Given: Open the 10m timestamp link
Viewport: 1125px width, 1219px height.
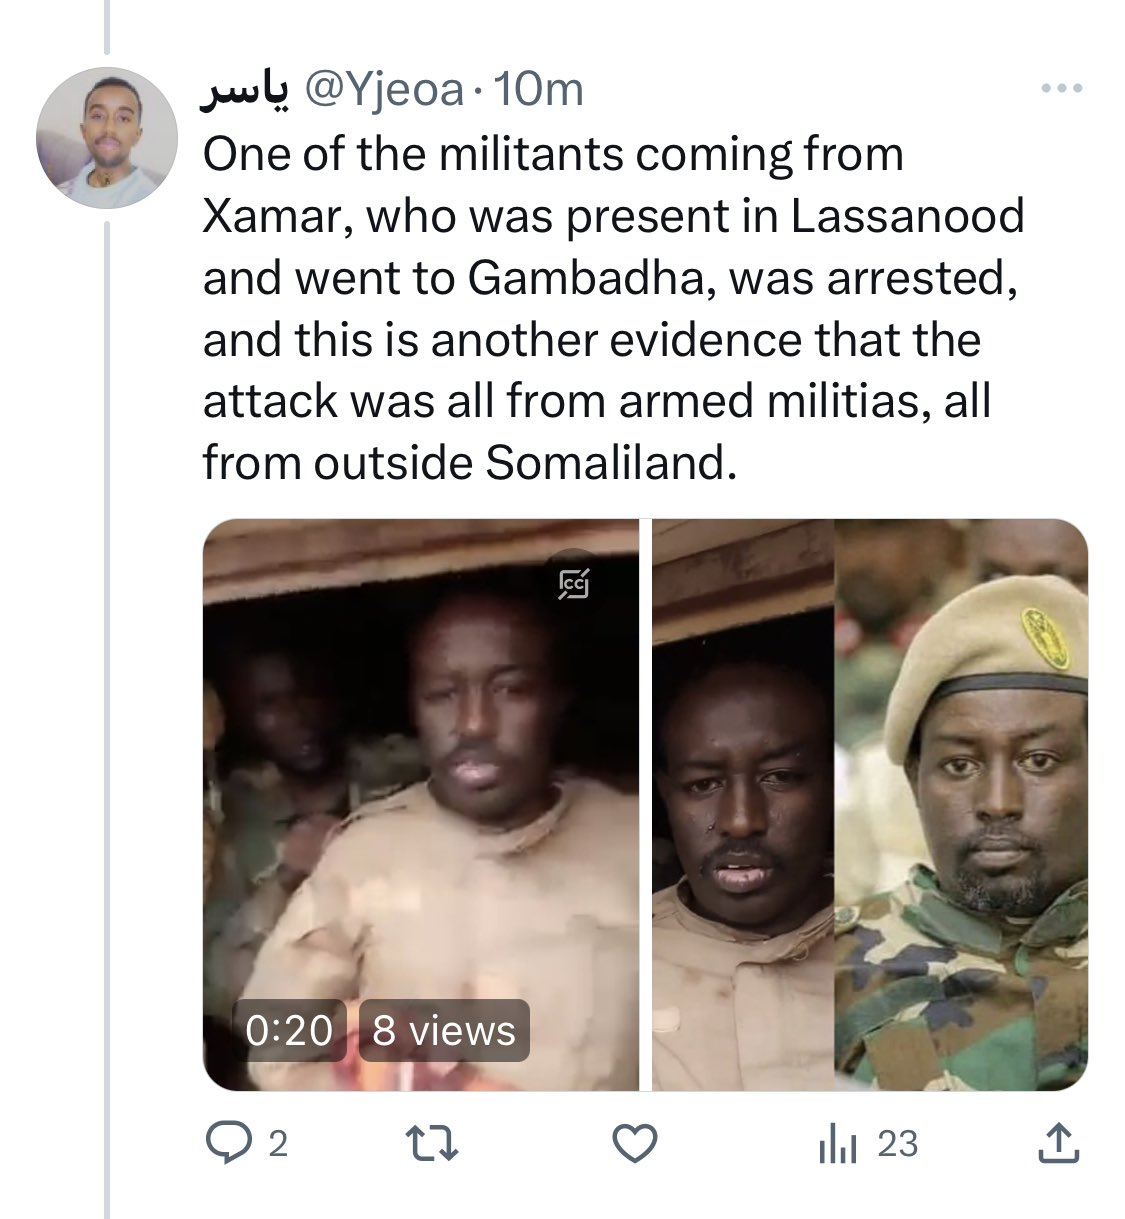Looking at the screenshot, I should (x=539, y=91).
